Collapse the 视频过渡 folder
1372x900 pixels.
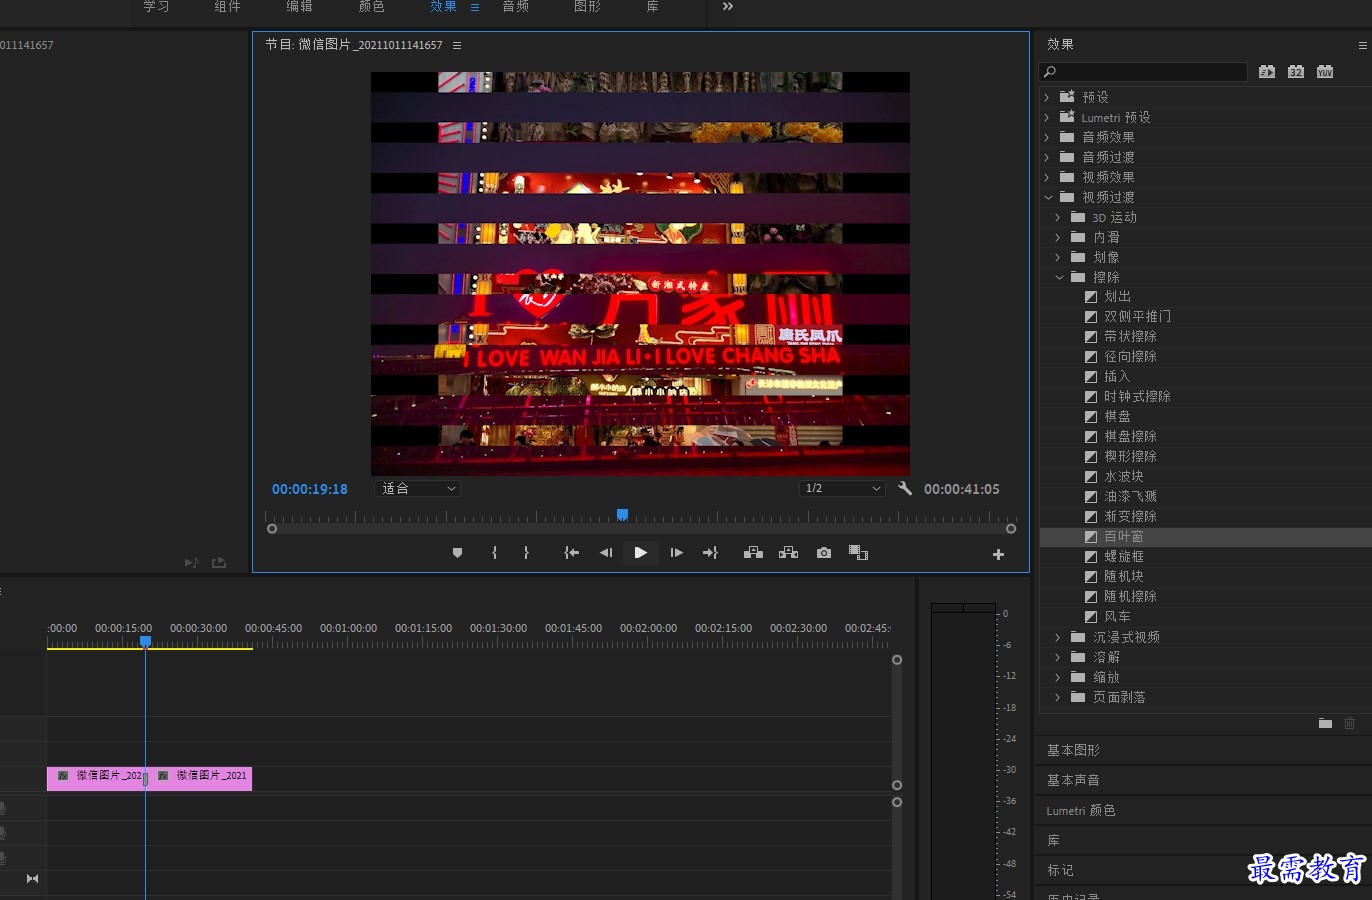click(x=1048, y=197)
